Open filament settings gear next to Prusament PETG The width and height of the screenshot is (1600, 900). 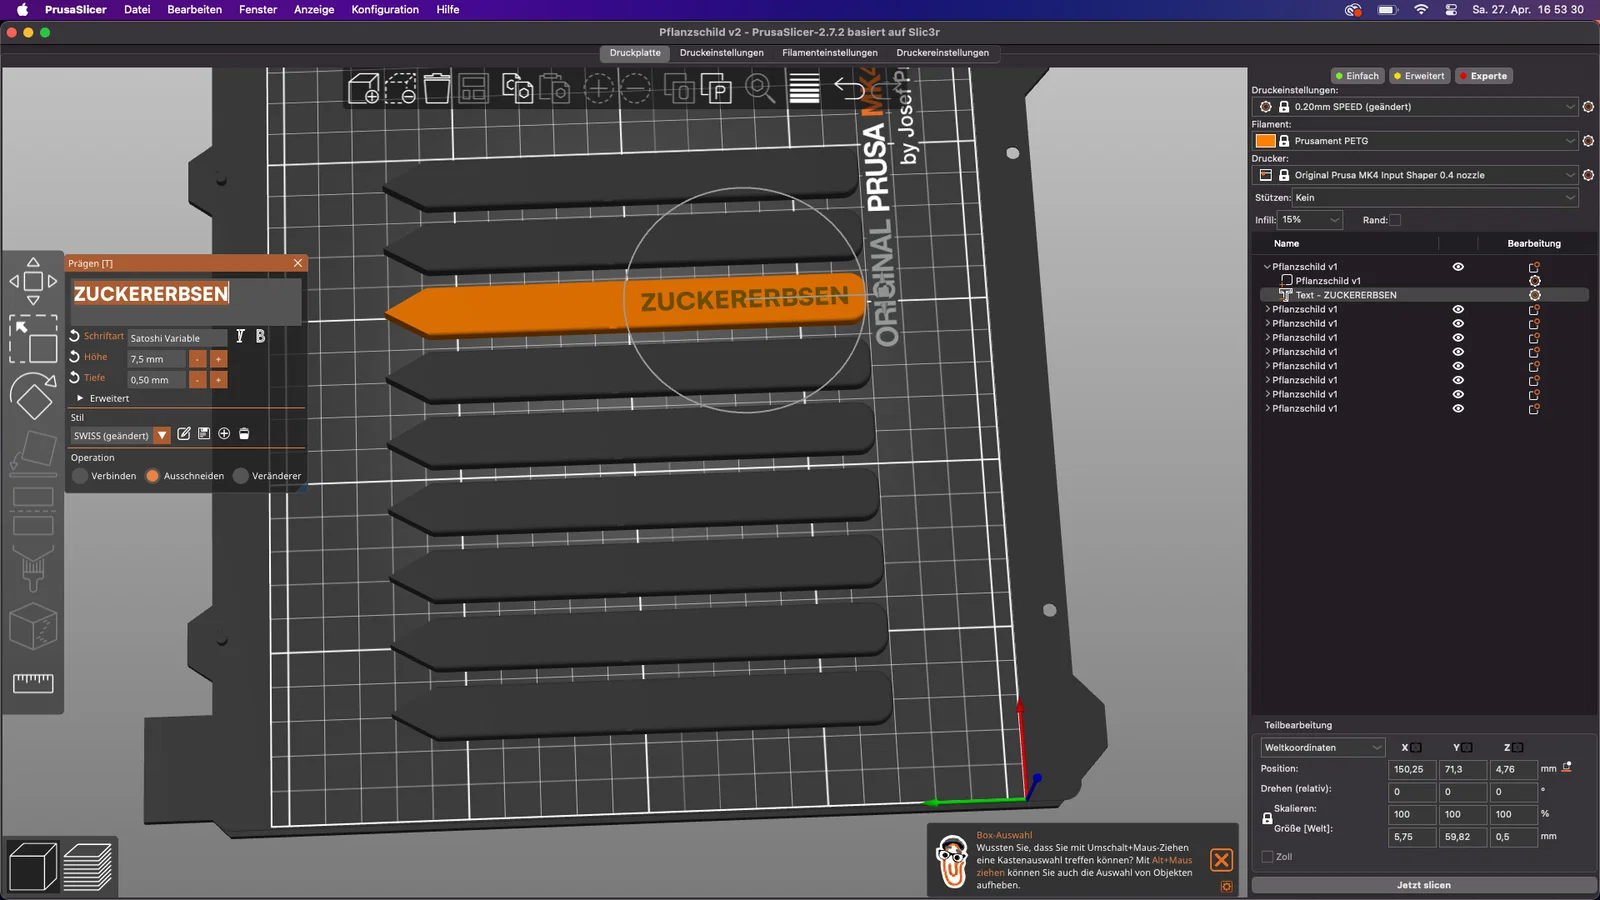point(1588,141)
